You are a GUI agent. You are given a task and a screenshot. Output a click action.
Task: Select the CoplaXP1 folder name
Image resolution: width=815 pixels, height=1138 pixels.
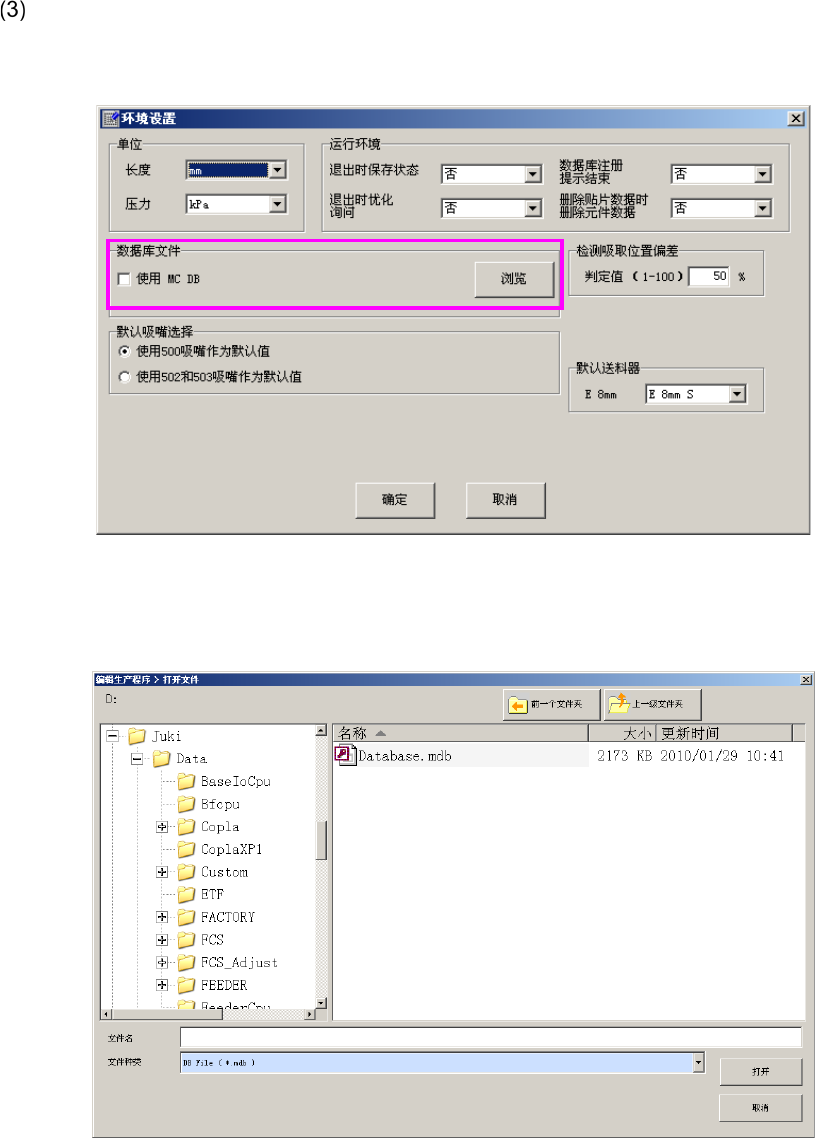pyautogui.click(x=232, y=849)
